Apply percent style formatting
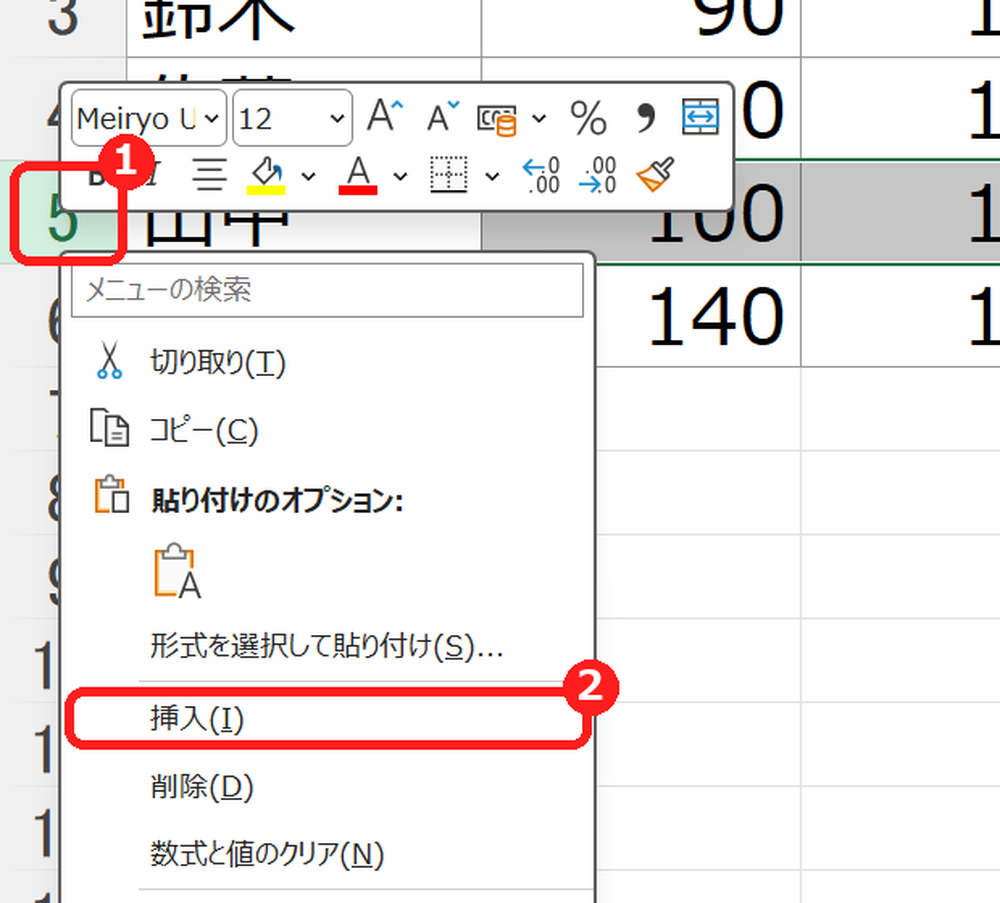Viewport: 1000px width, 903px height. coord(588,118)
